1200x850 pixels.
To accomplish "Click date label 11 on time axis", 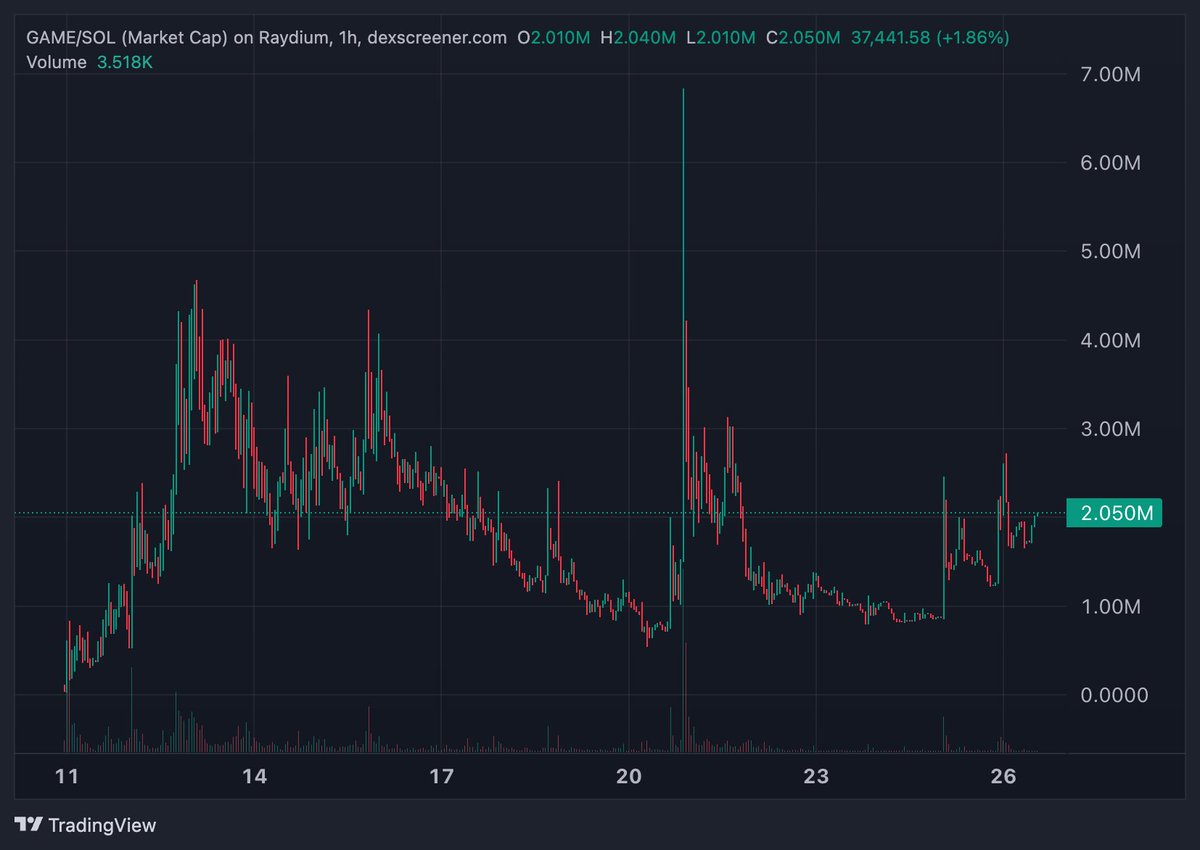I will 66,776.
